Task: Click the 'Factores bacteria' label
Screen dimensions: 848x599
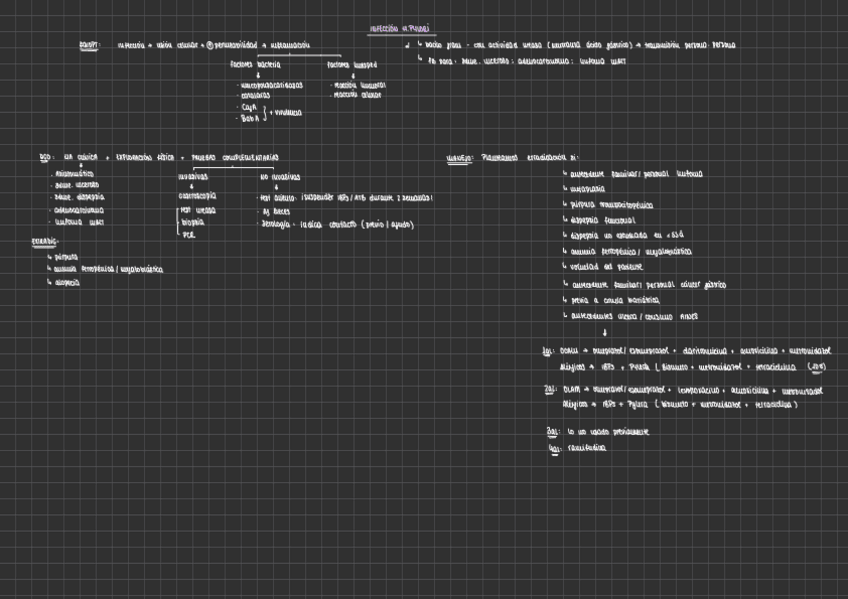Action: pos(254,65)
